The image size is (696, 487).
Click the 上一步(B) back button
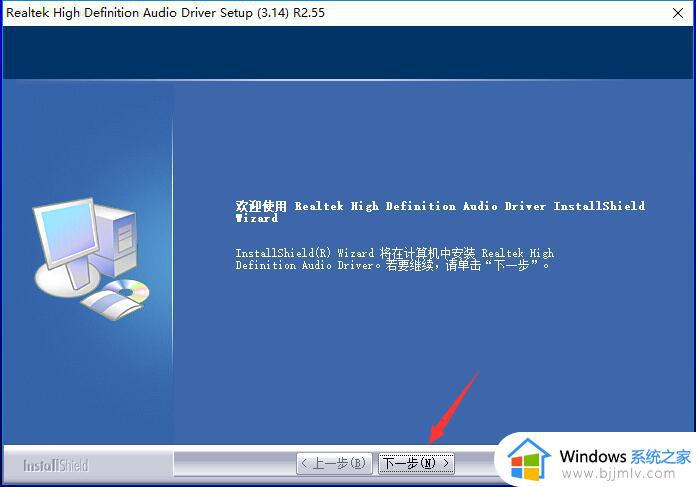pos(334,463)
